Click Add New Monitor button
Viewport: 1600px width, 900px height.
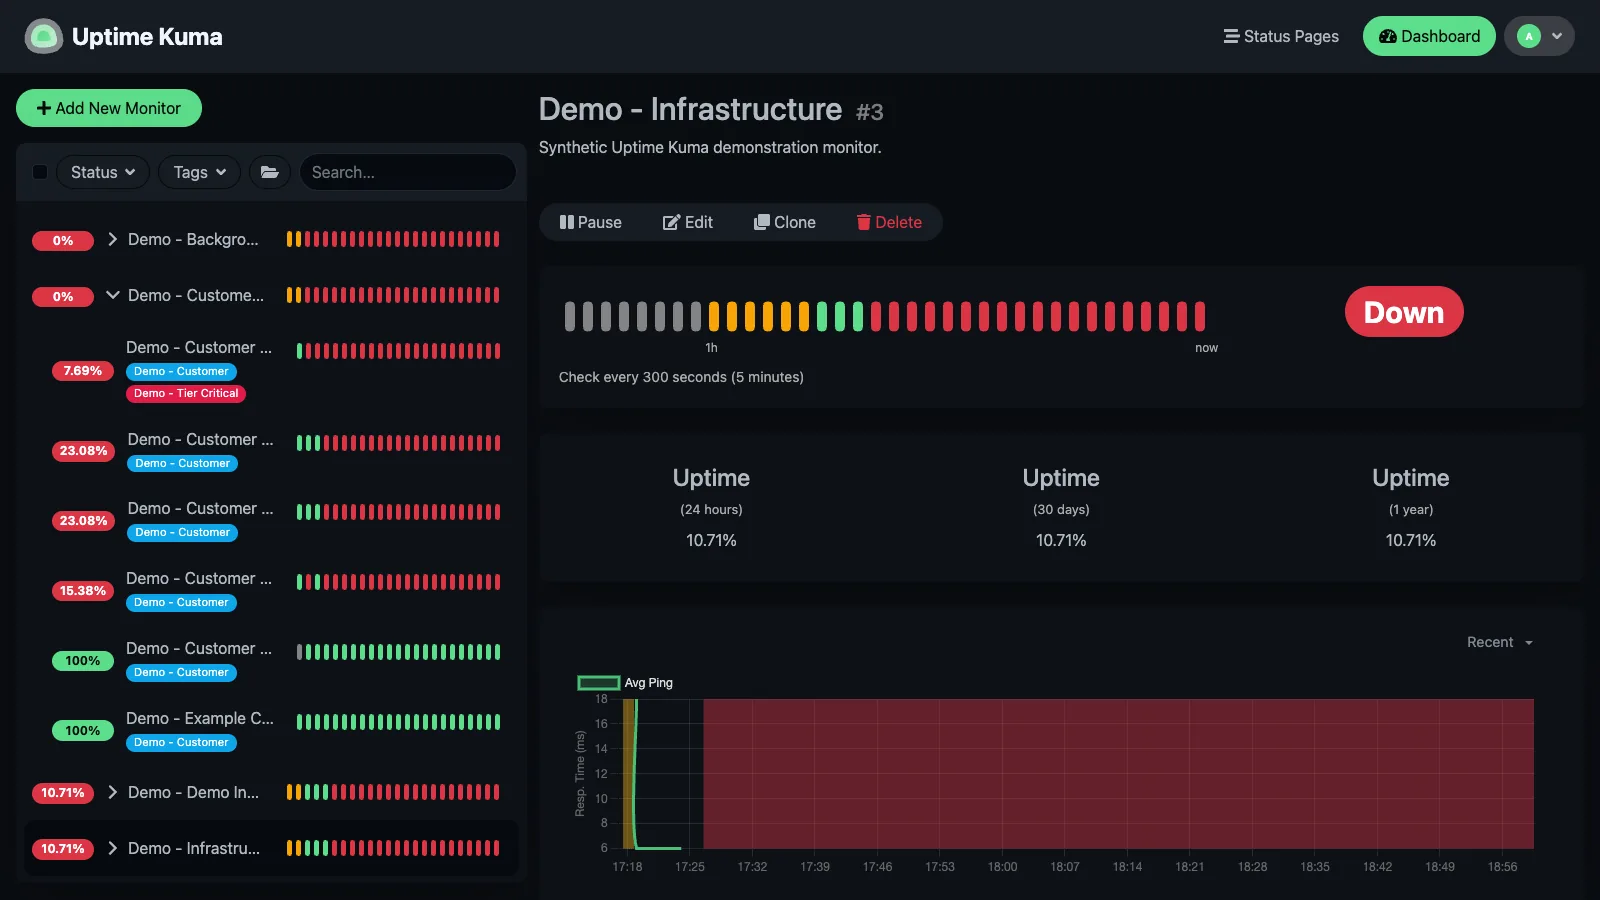point(109,108)
